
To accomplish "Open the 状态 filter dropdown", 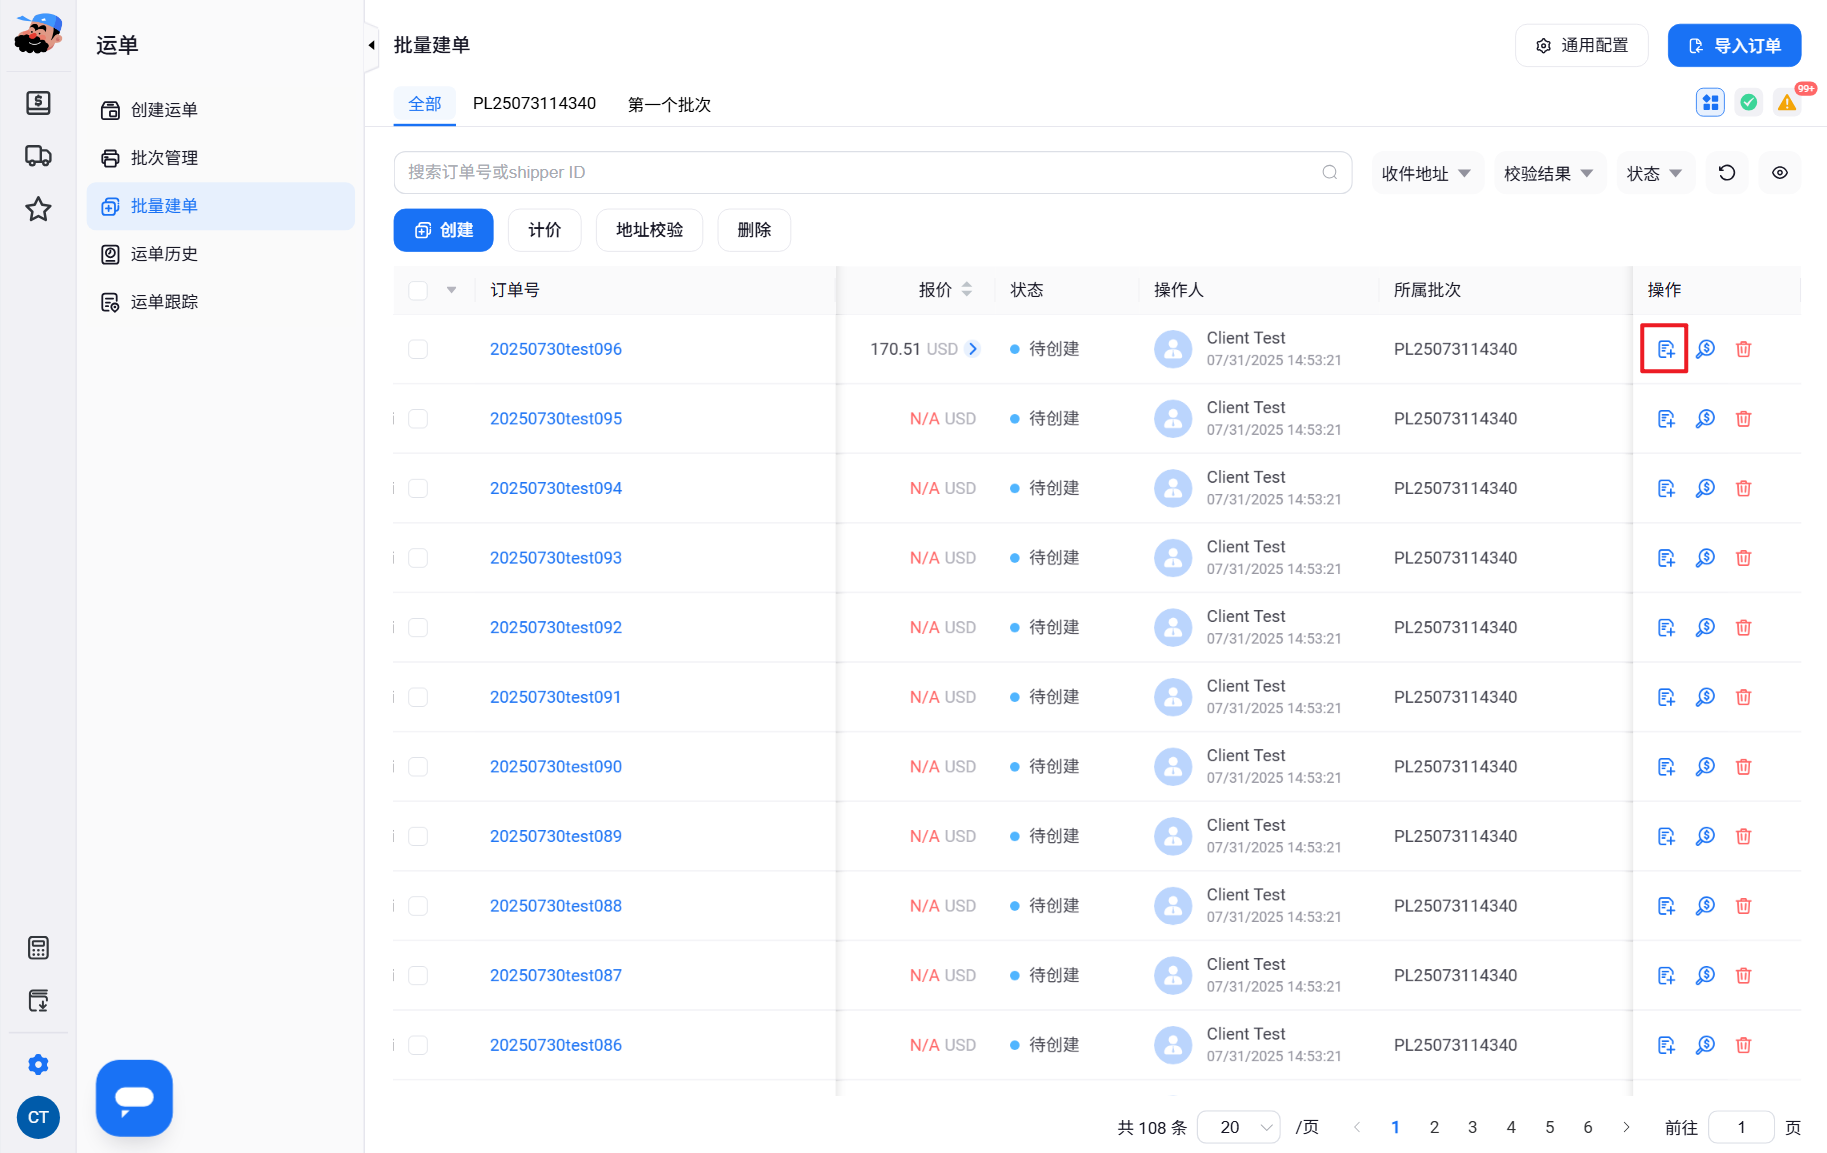I will pos(1655,173).
